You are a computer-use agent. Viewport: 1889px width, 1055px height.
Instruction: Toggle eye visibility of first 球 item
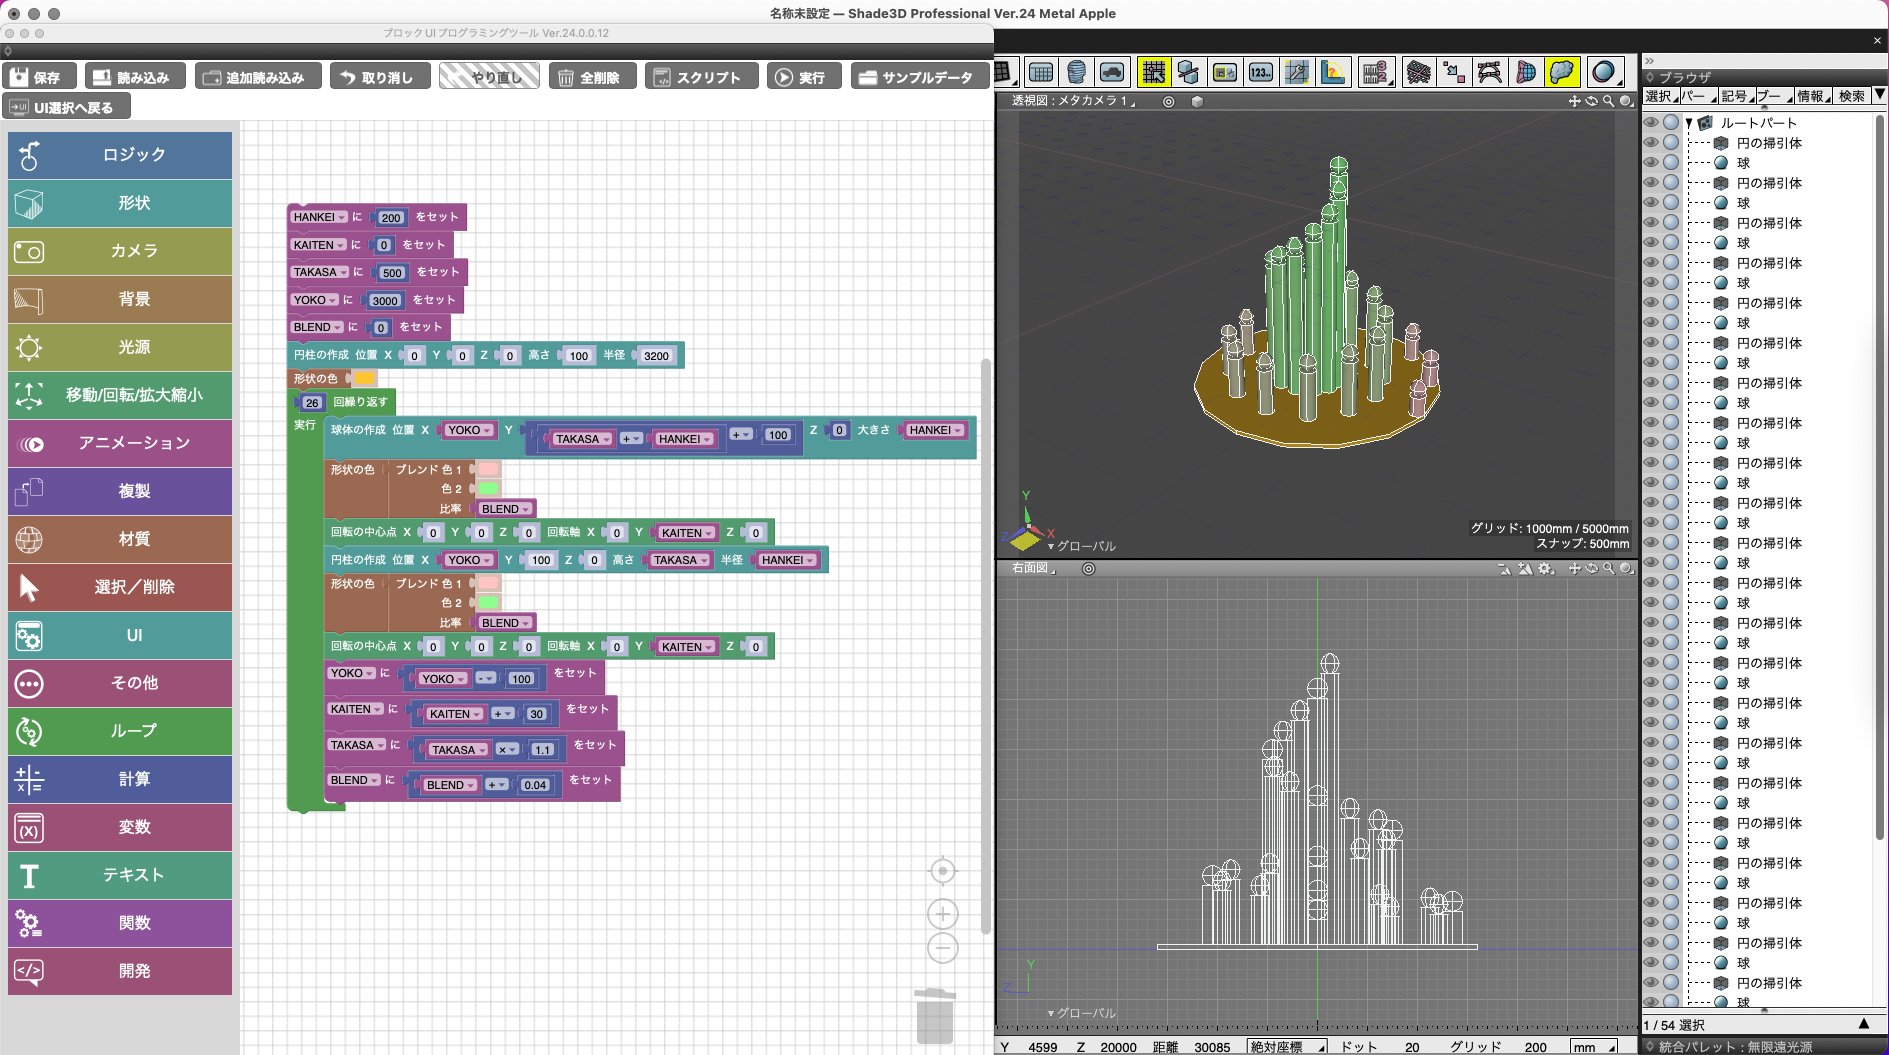click(x=1651, y=163)
